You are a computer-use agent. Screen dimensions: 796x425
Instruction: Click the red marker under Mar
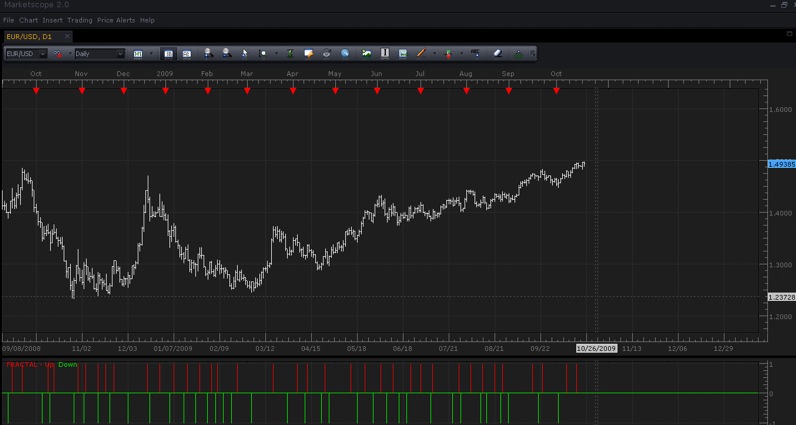click(247, 91)
